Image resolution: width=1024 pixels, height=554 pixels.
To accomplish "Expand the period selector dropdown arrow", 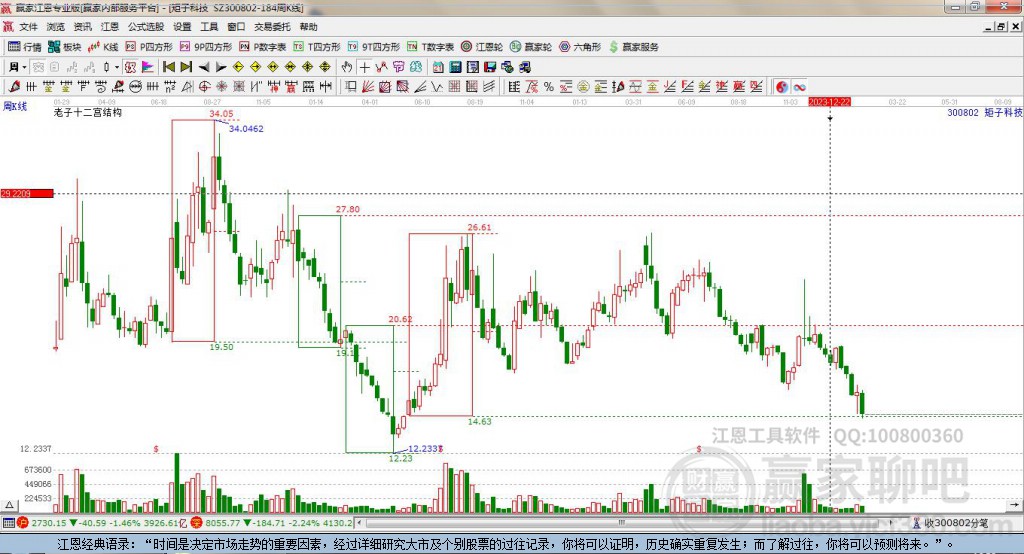I will (x=24, y=67).
